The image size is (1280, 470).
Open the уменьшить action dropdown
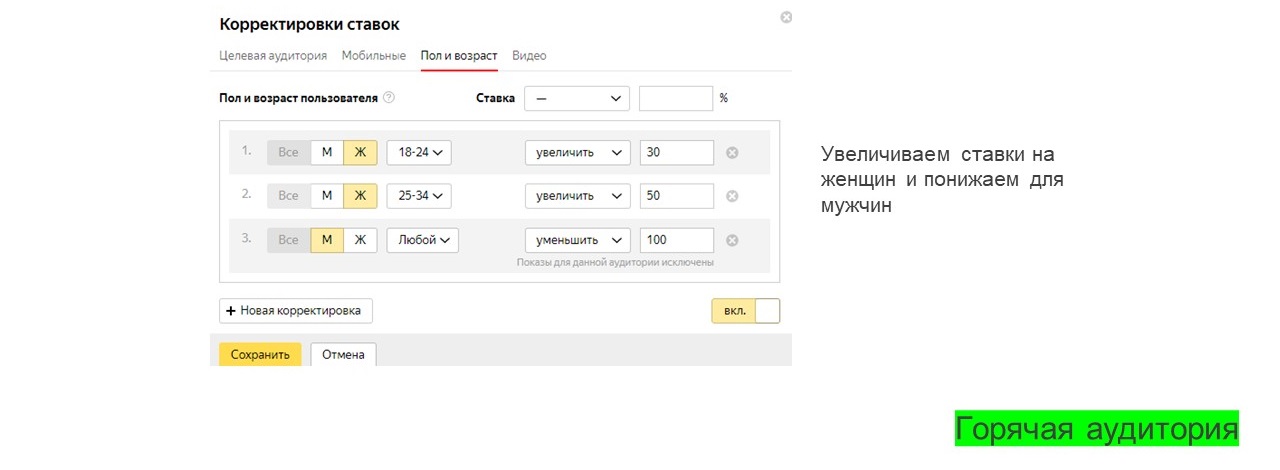(x=577, y=240)
